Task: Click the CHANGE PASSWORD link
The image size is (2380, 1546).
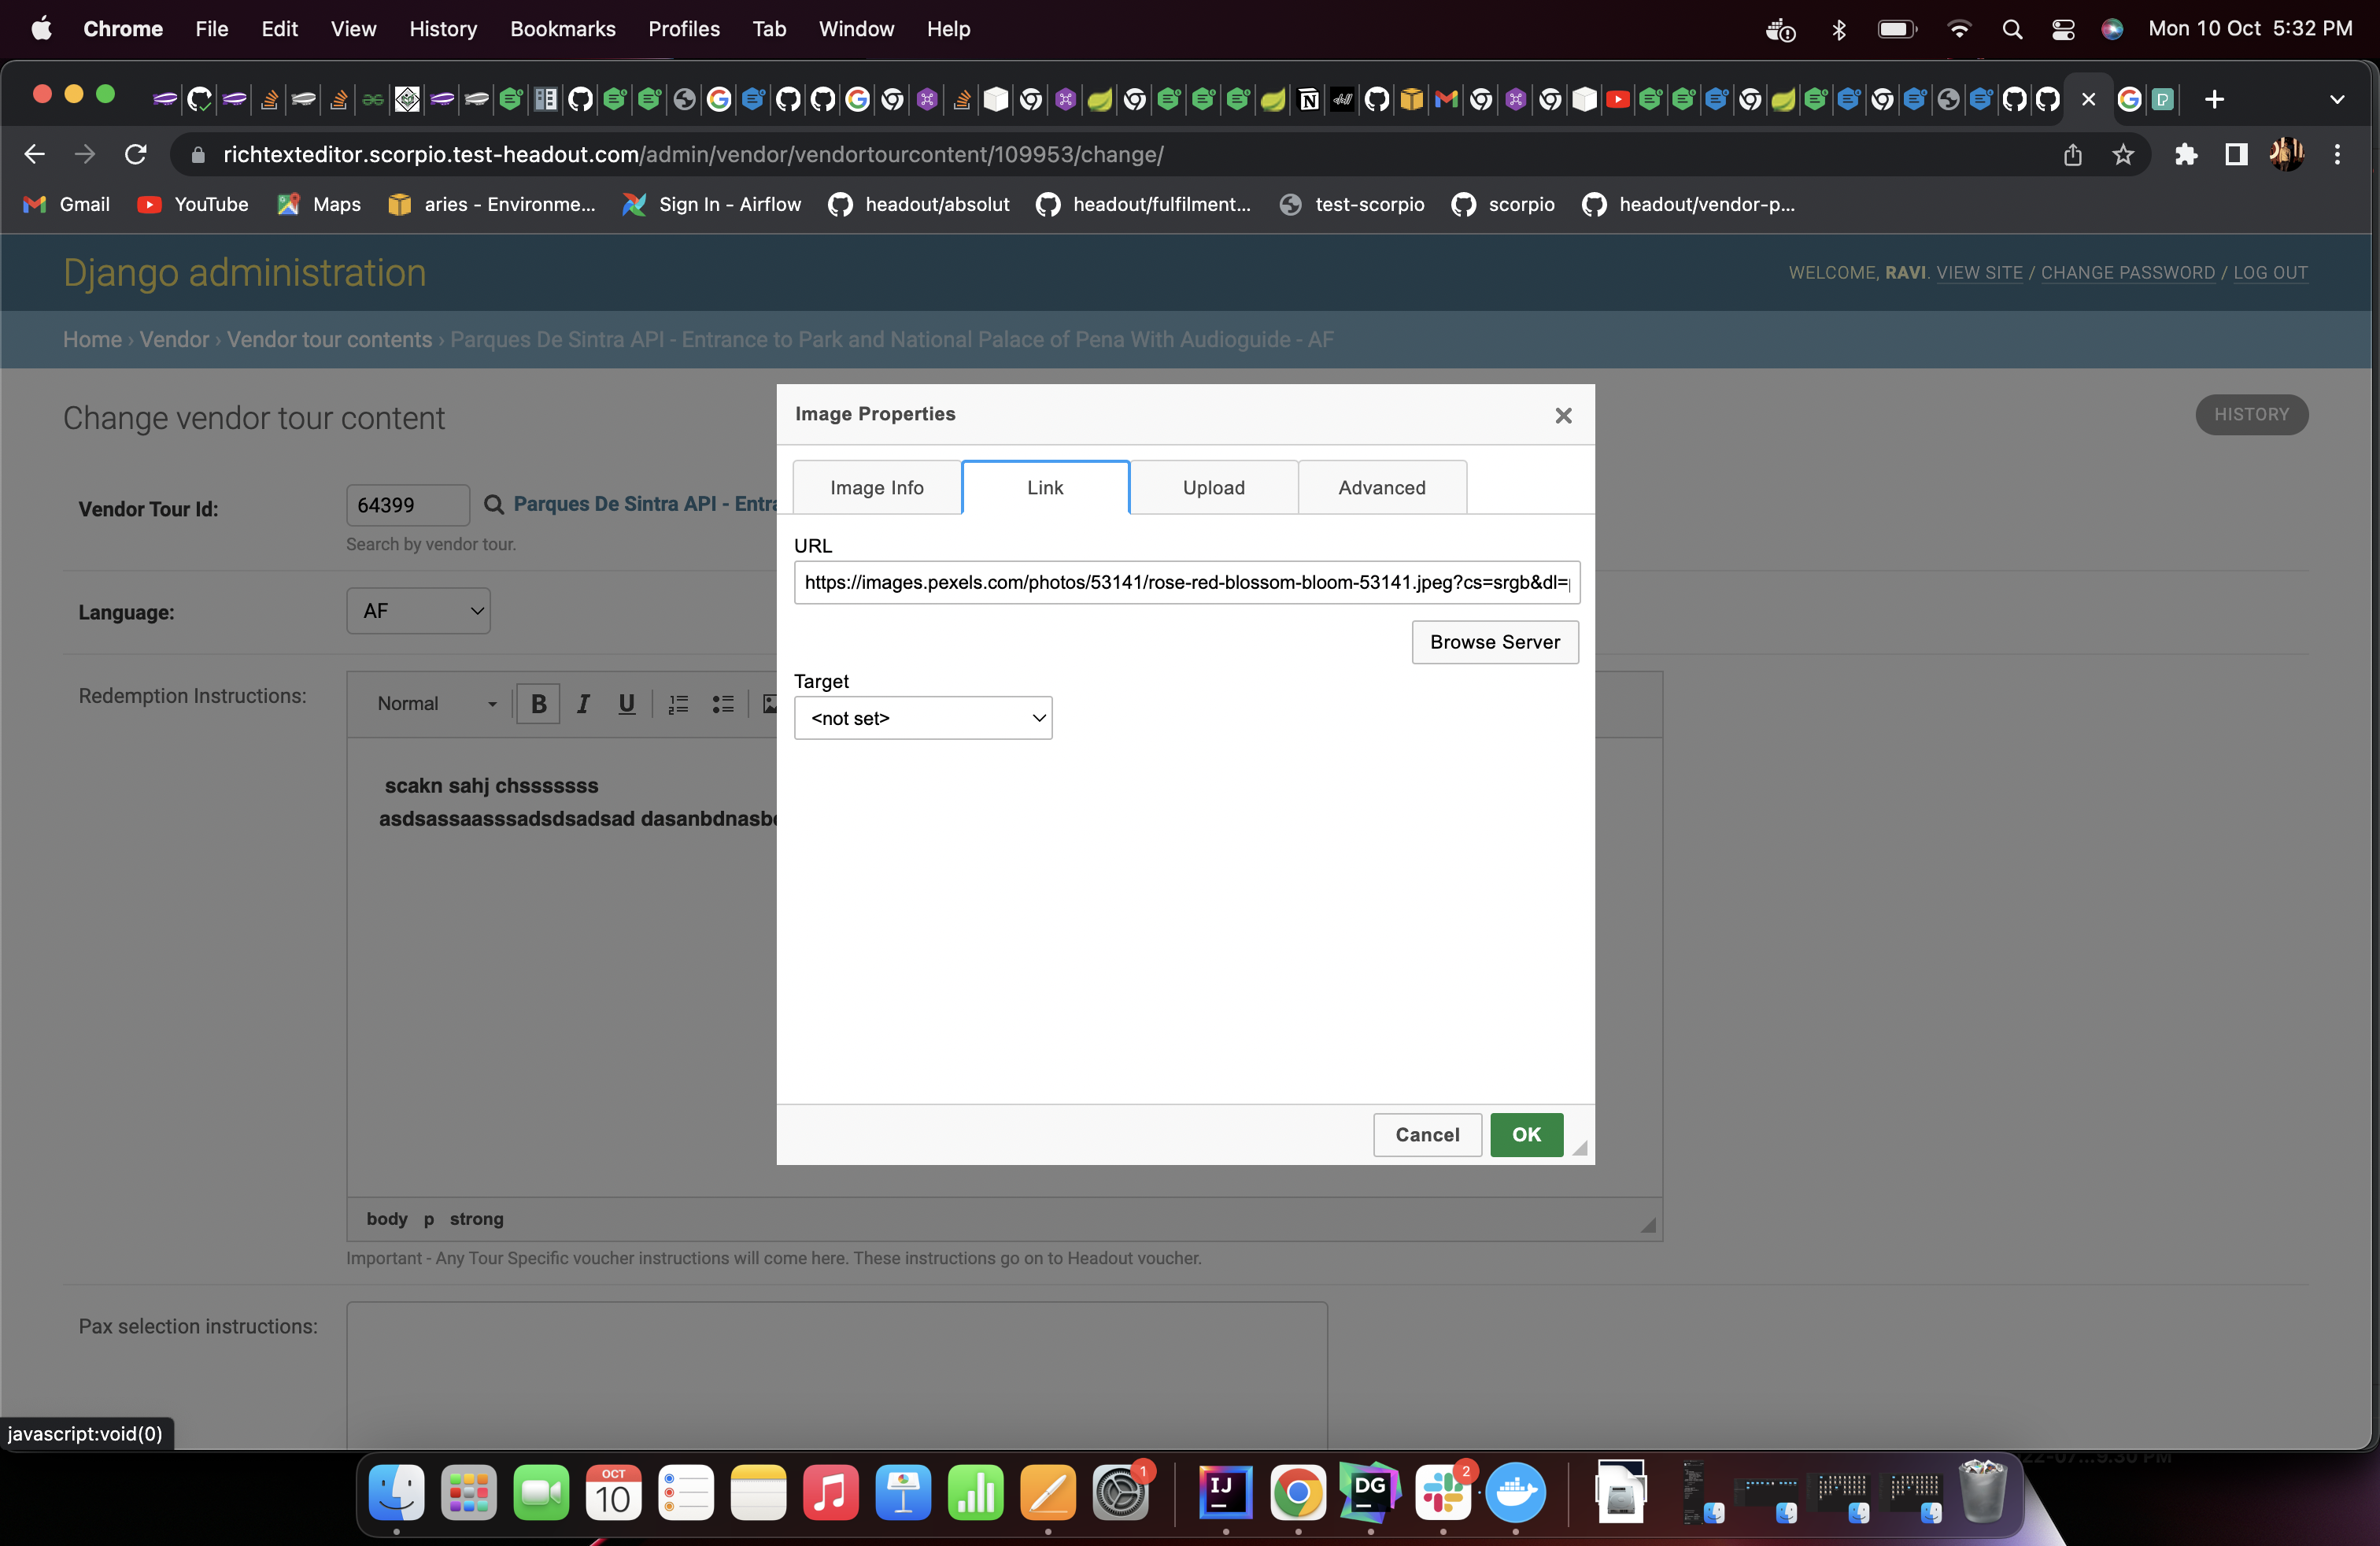Action: [2127, 273]
